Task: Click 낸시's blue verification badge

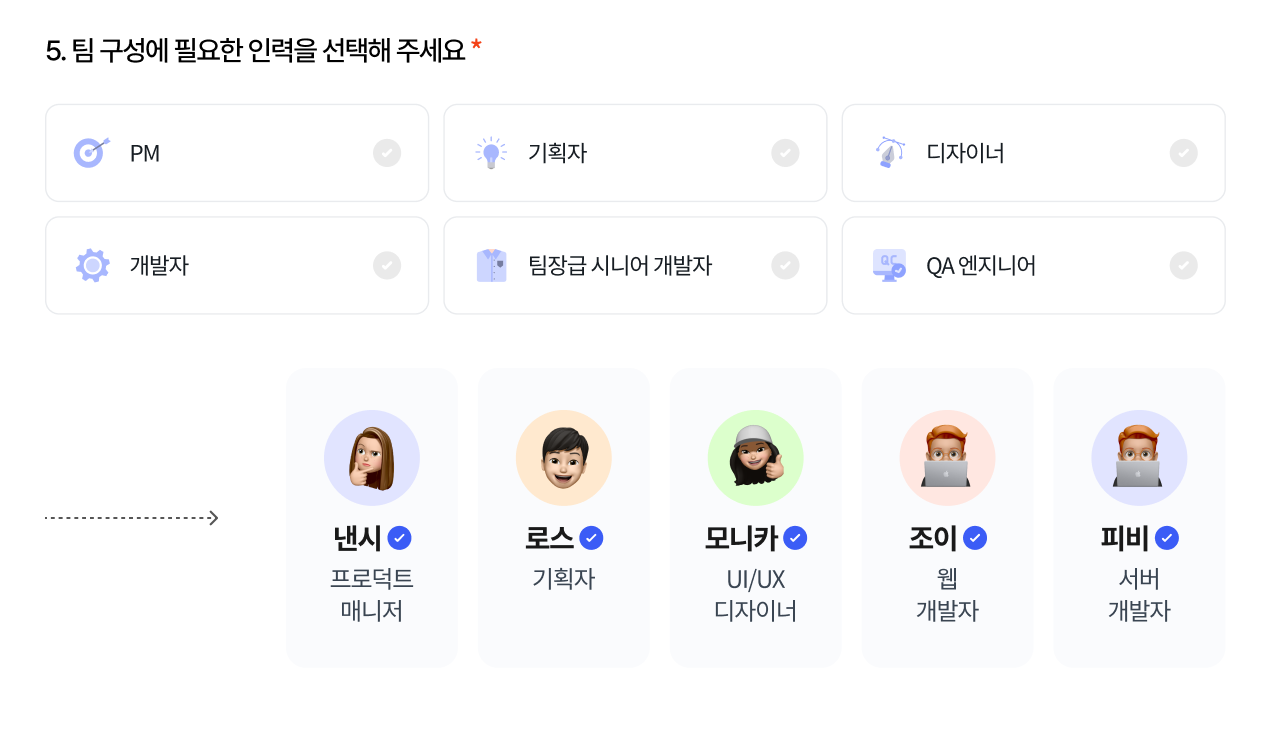Action: 399,538
